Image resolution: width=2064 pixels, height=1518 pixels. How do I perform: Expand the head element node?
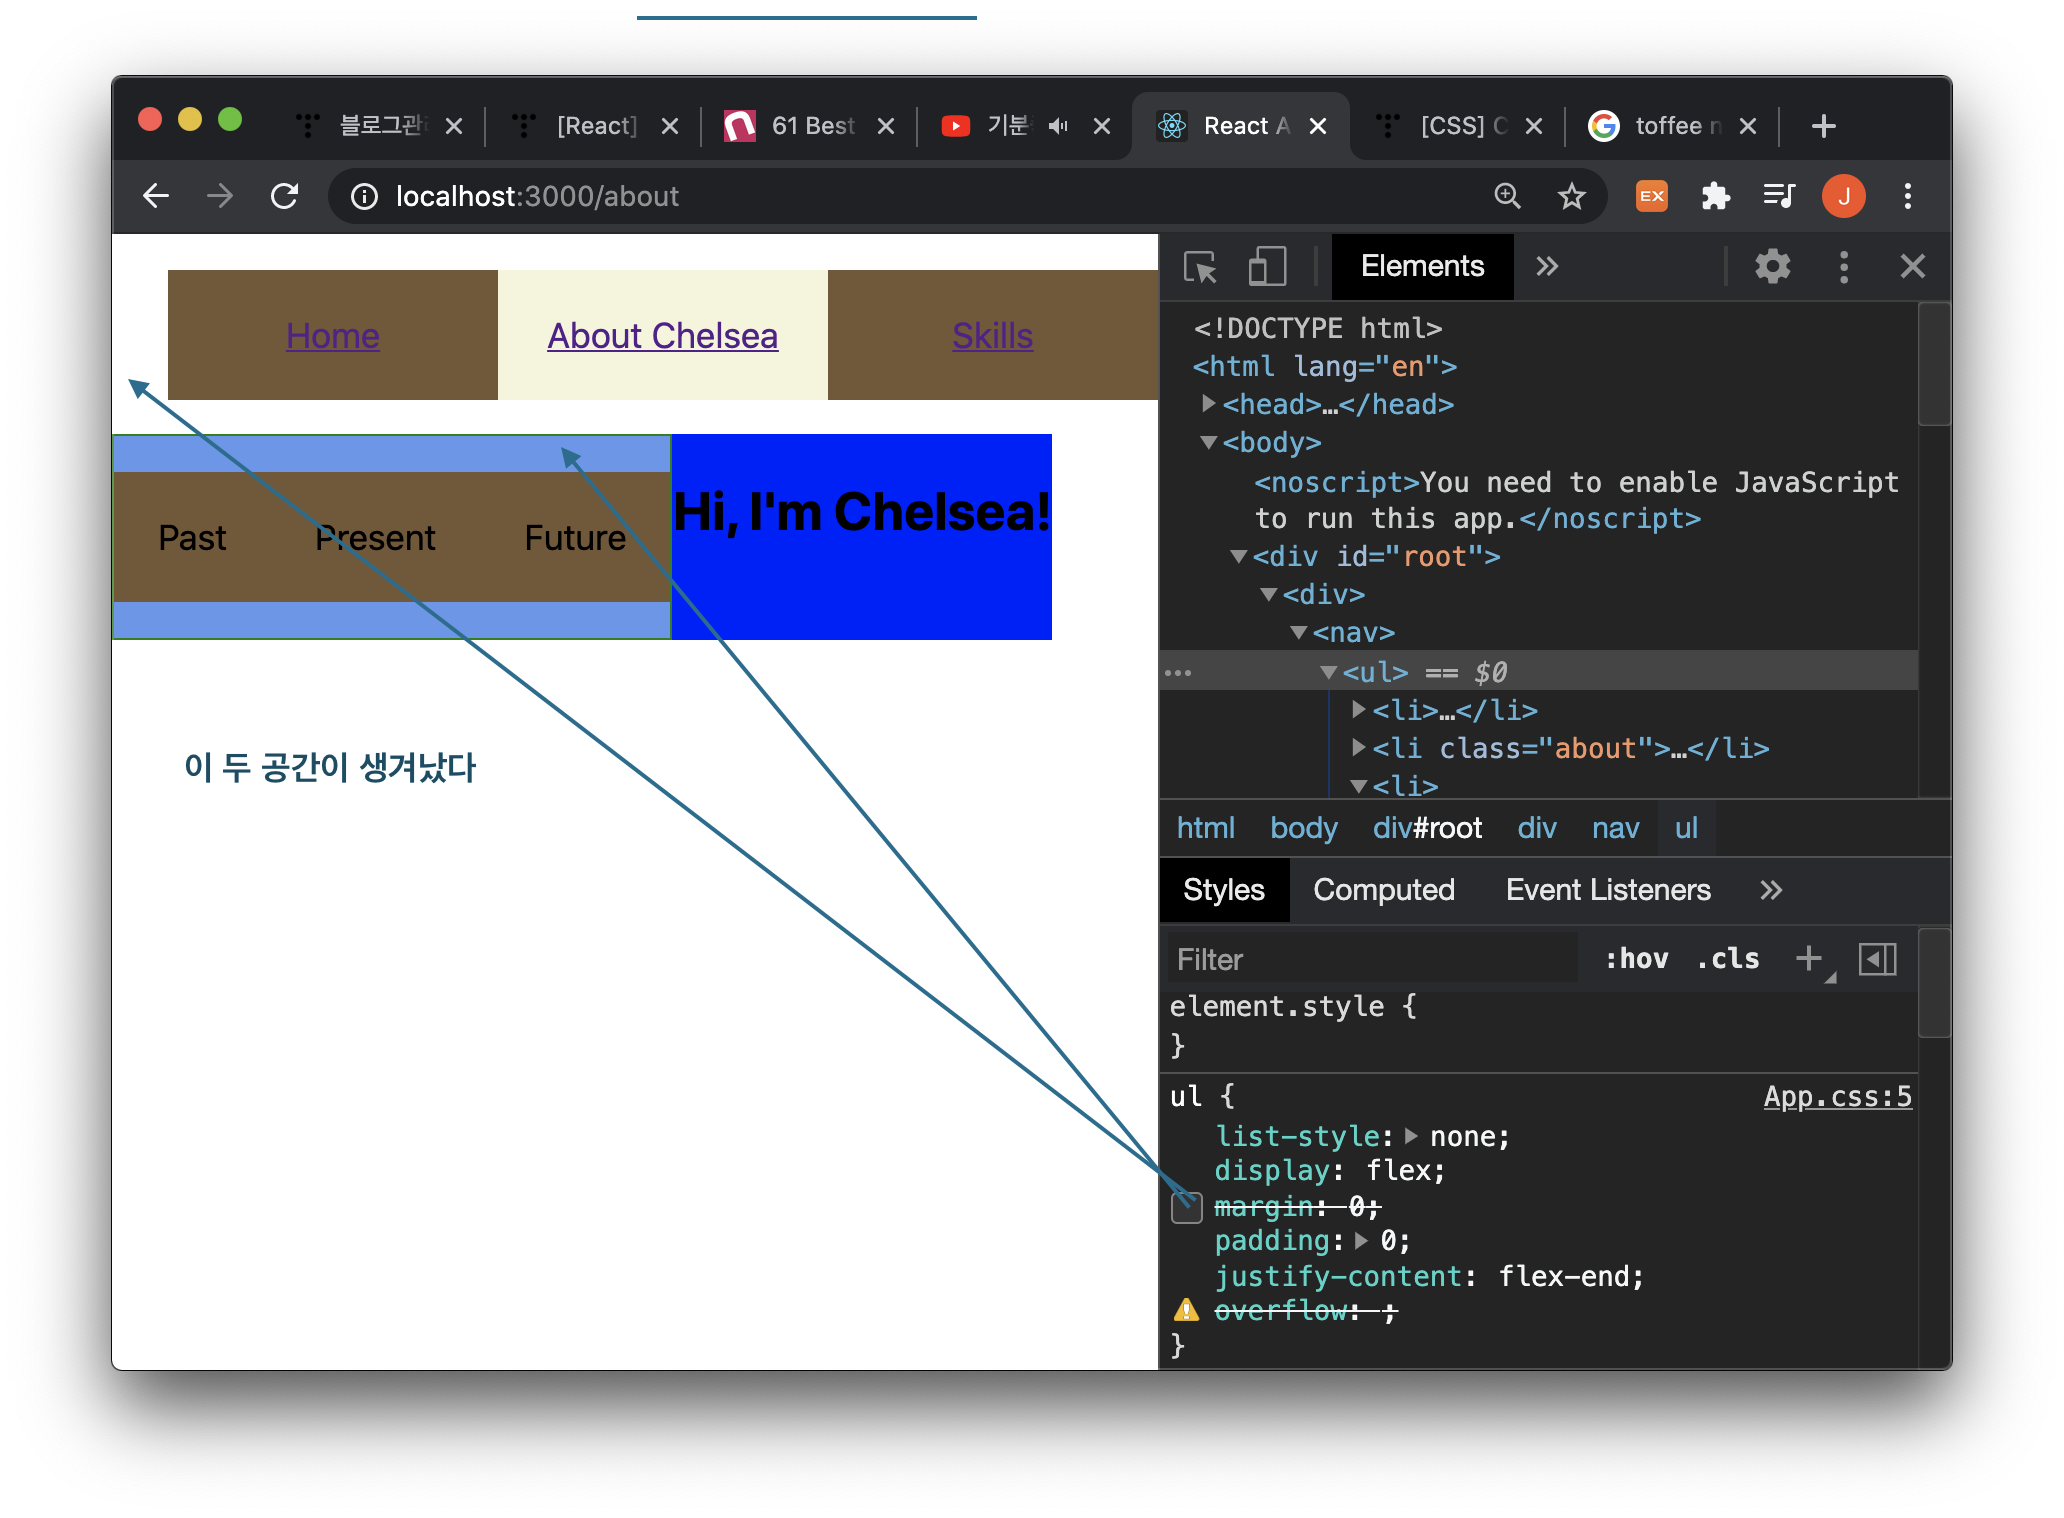pos(1209,404)
